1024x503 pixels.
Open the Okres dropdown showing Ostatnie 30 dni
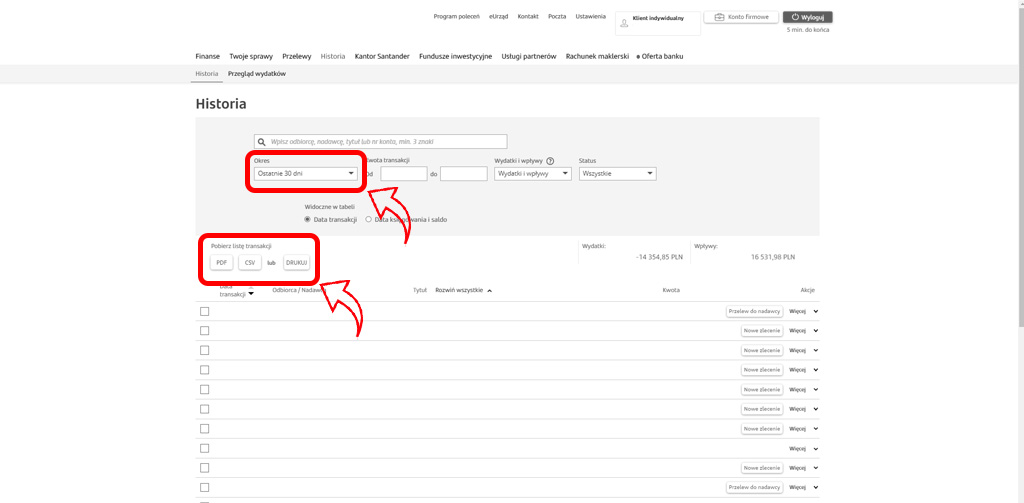(x=305, y=174)
